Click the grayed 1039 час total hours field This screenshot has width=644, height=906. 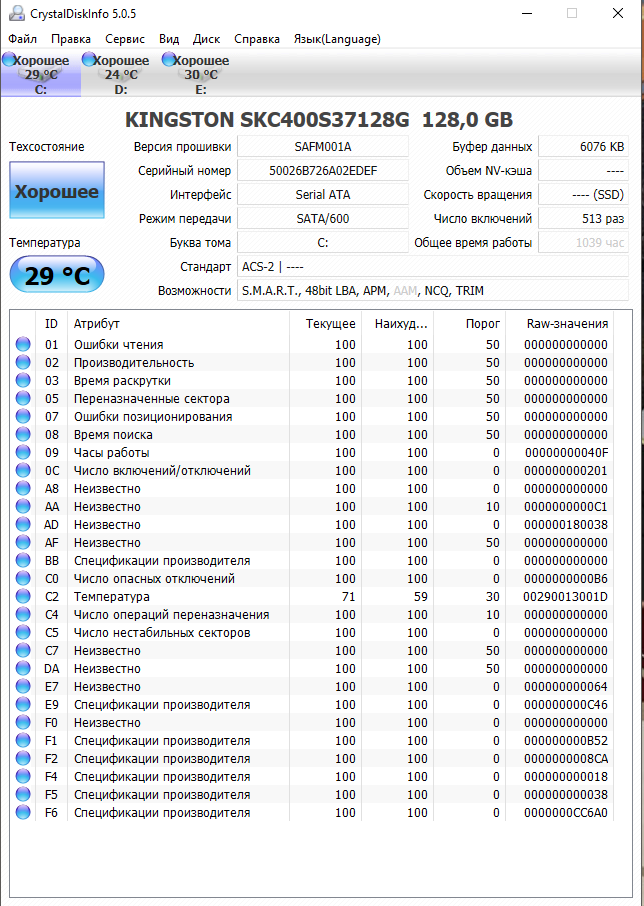(583, 243)
